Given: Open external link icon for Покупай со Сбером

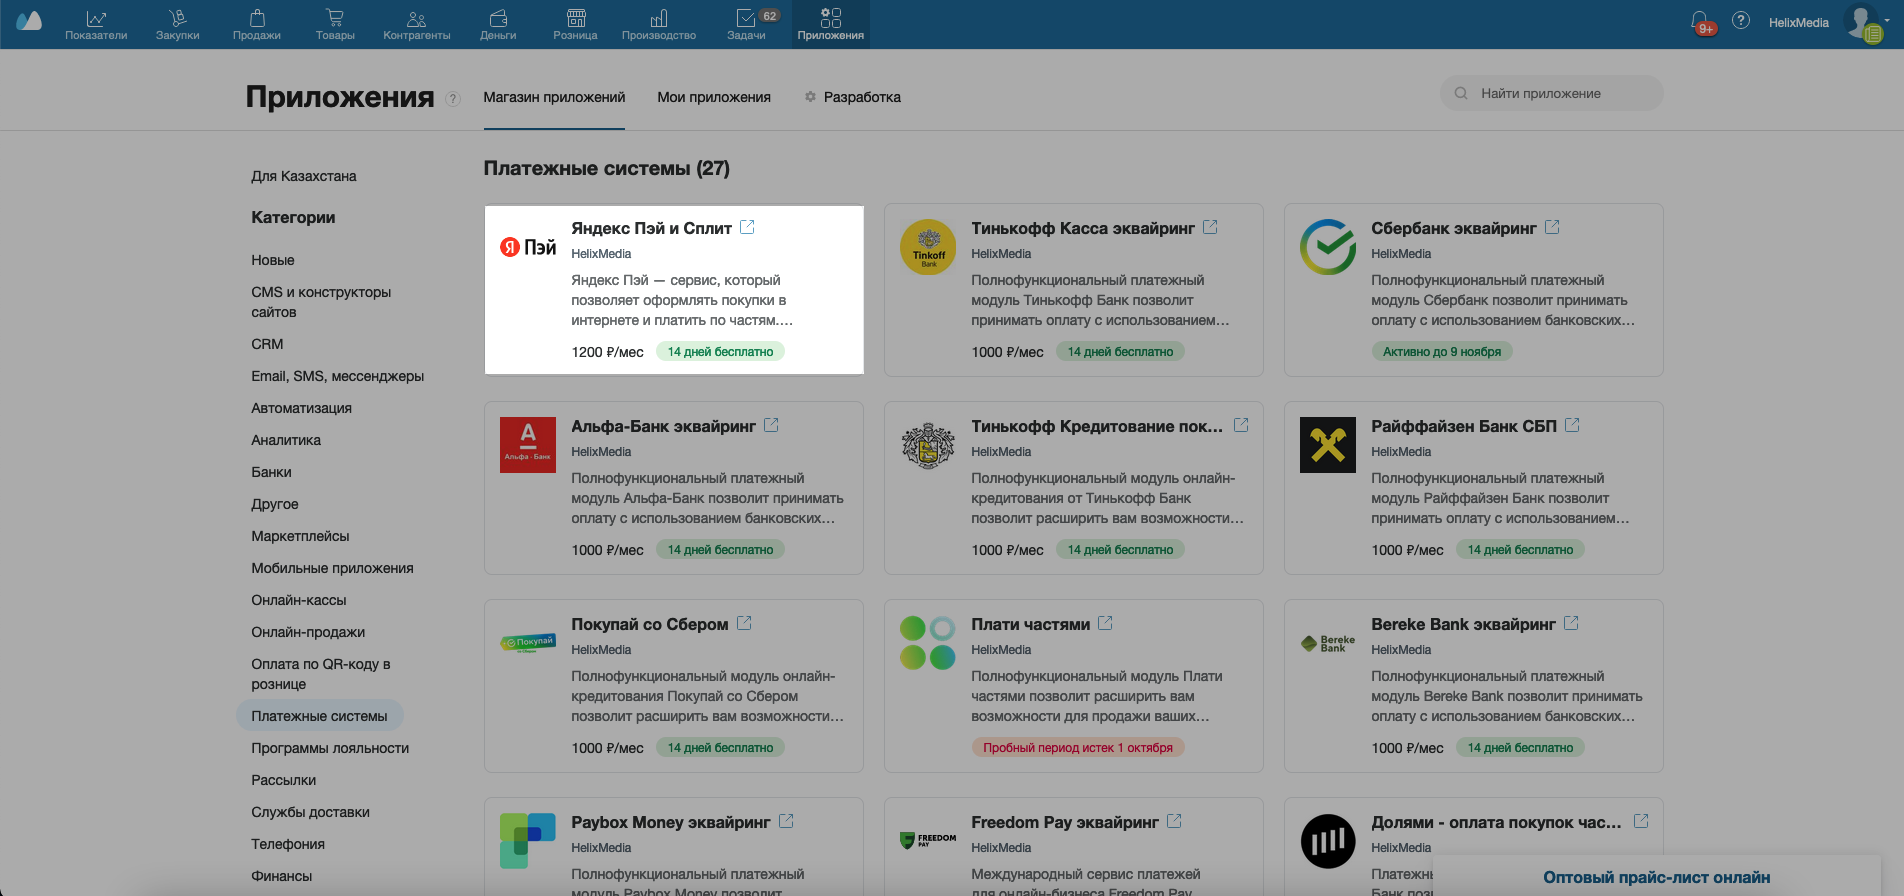Looking at the screenshot, I should (744, 623).
